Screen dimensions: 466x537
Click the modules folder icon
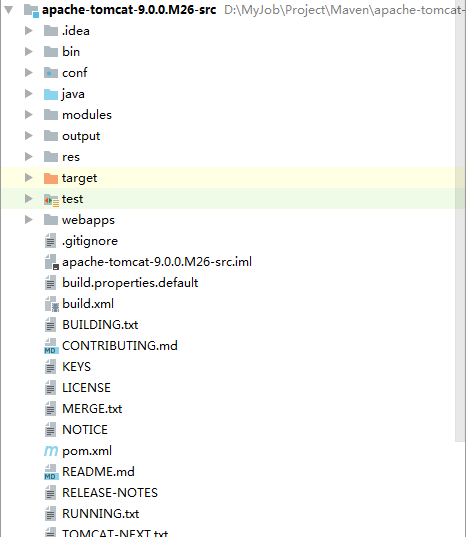[51, 115]
